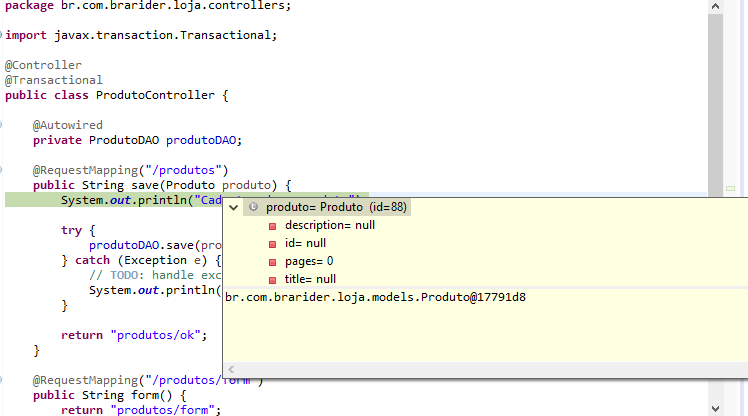Collapse the @Autowired field fold marker
This screenshot has width=748, height=416.
pos(1,125)
